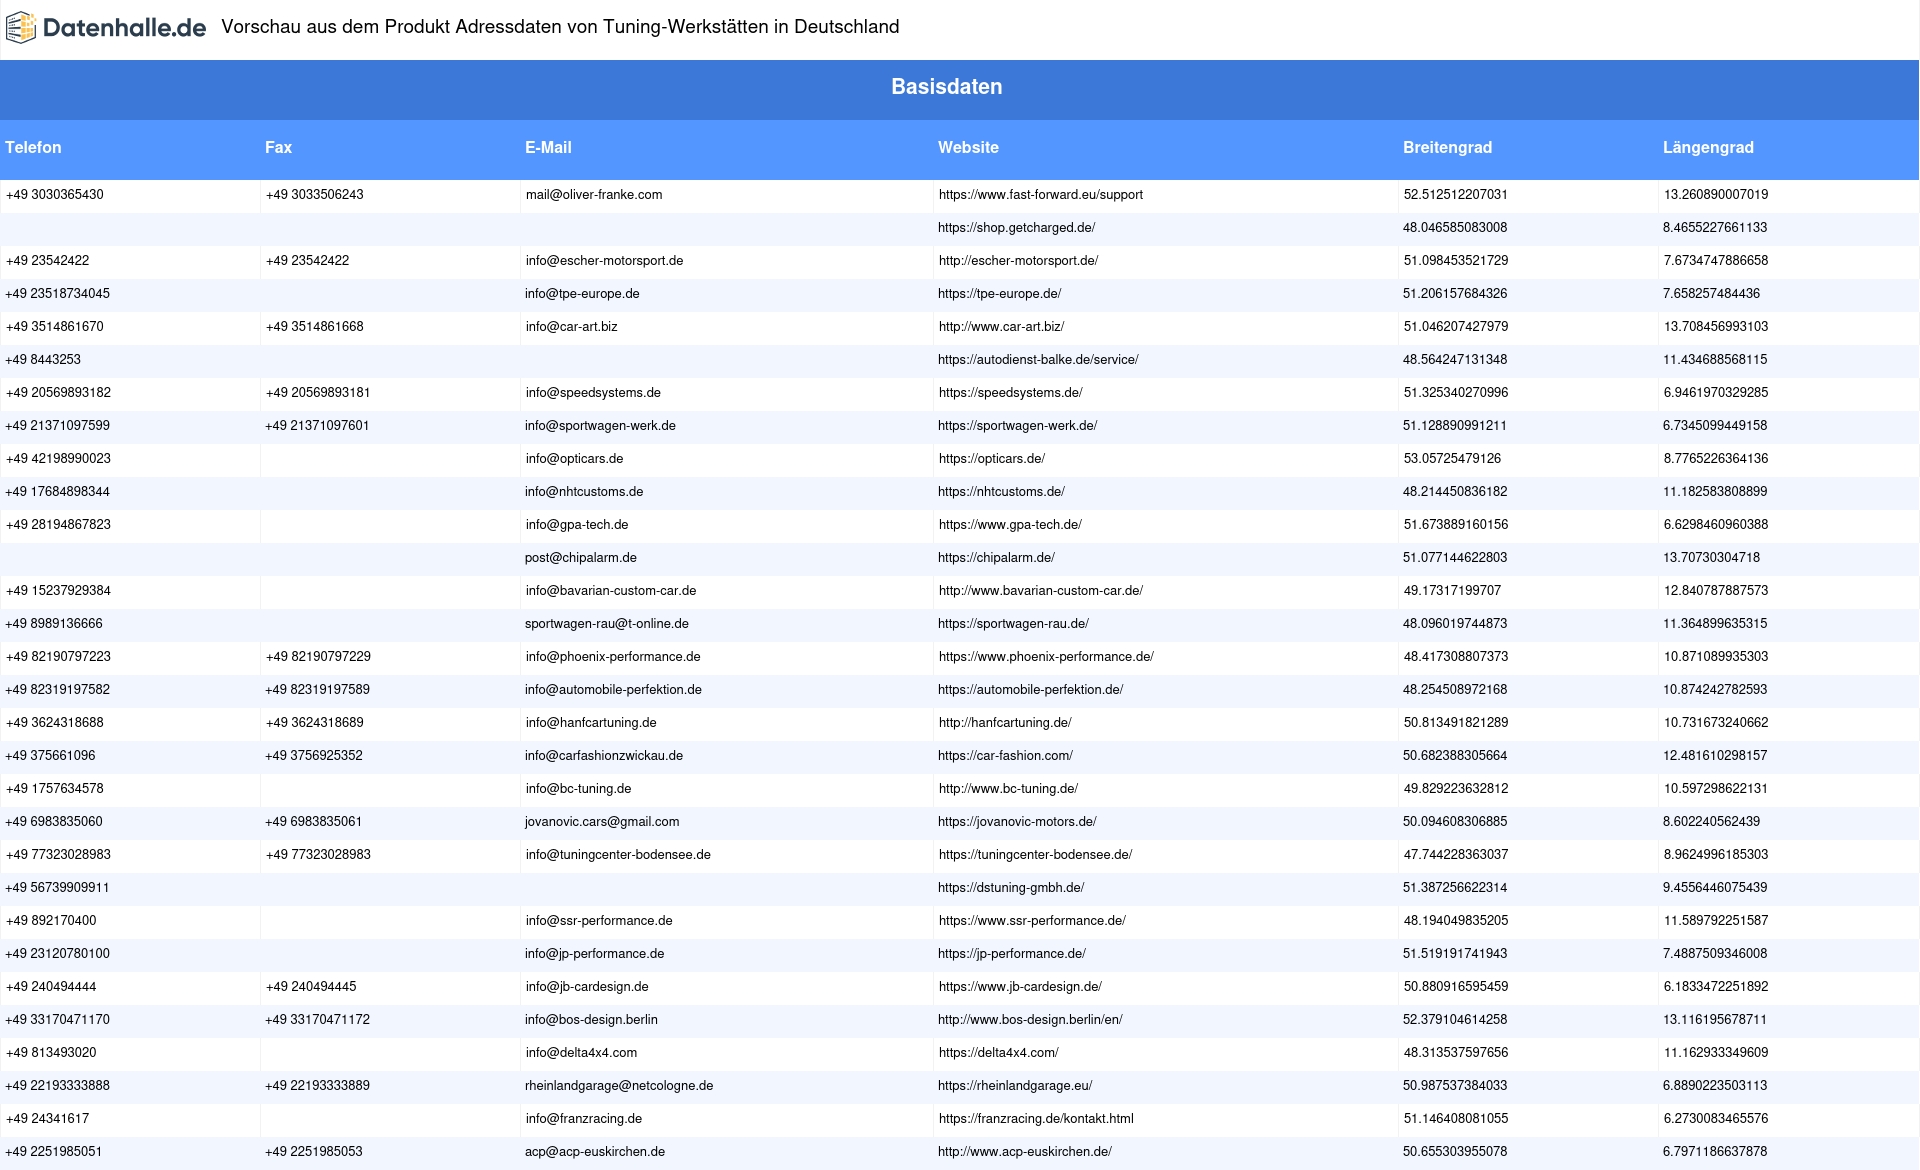Image resolution: width=1920 pixels, height=1170 pixels.
Task: Select email info@tpe-europe.de
Action: [x=582, y=294]
